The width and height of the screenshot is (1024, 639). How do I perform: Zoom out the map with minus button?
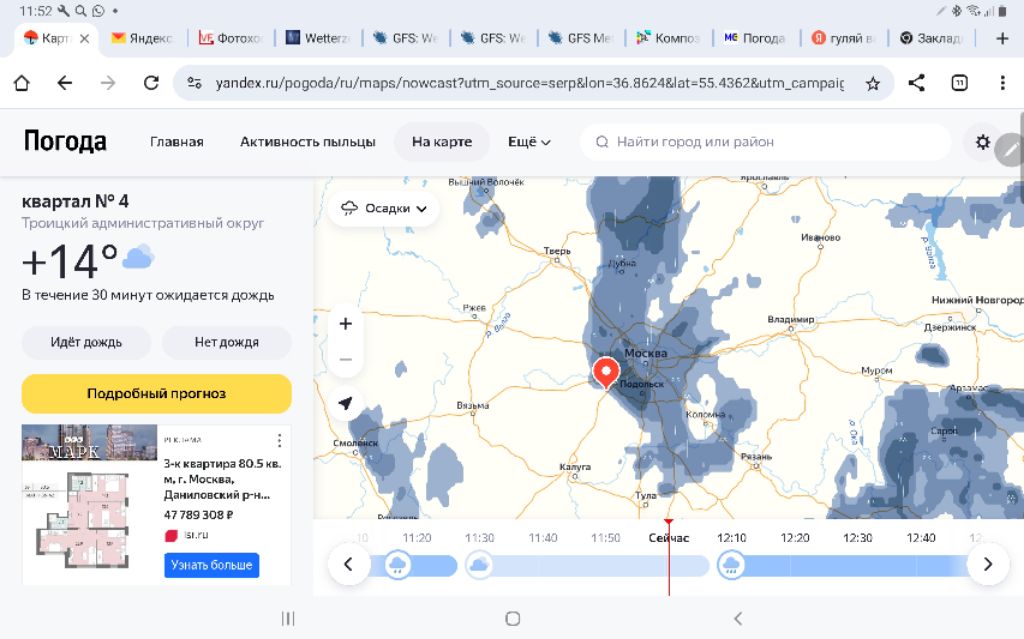pos(346,359)
